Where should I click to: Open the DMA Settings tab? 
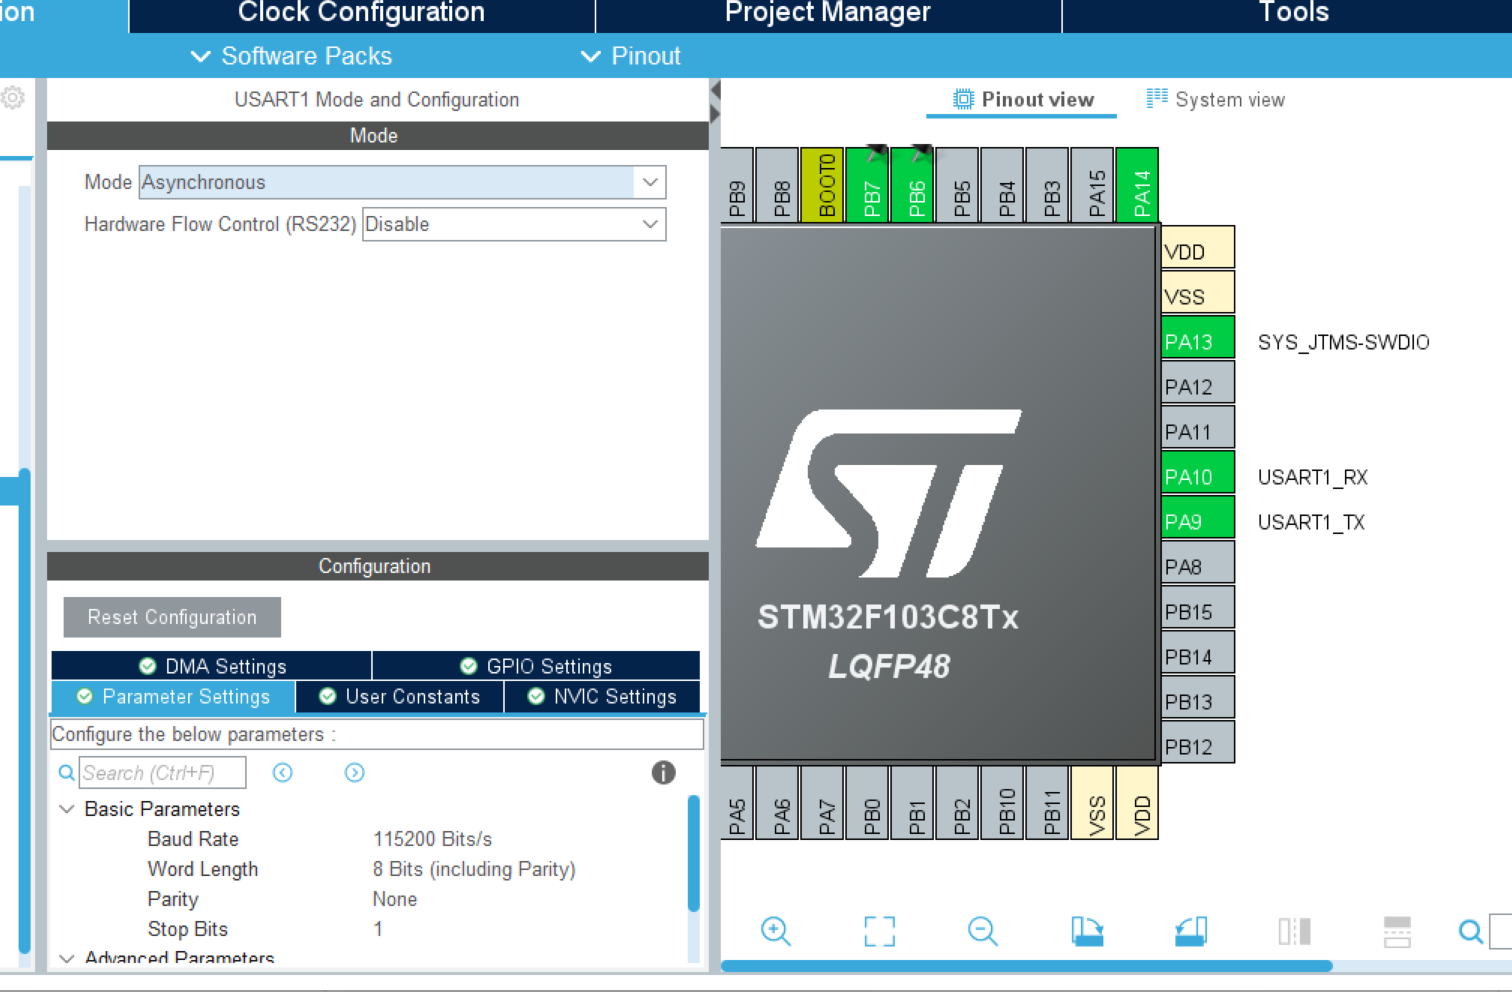click(212, 666)
